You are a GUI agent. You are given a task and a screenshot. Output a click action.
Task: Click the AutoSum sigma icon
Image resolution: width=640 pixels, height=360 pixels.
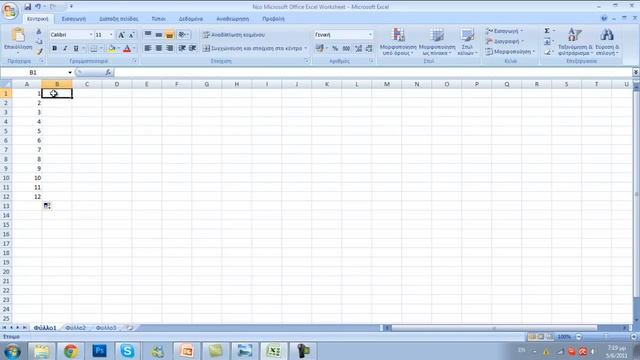point(547,31)
